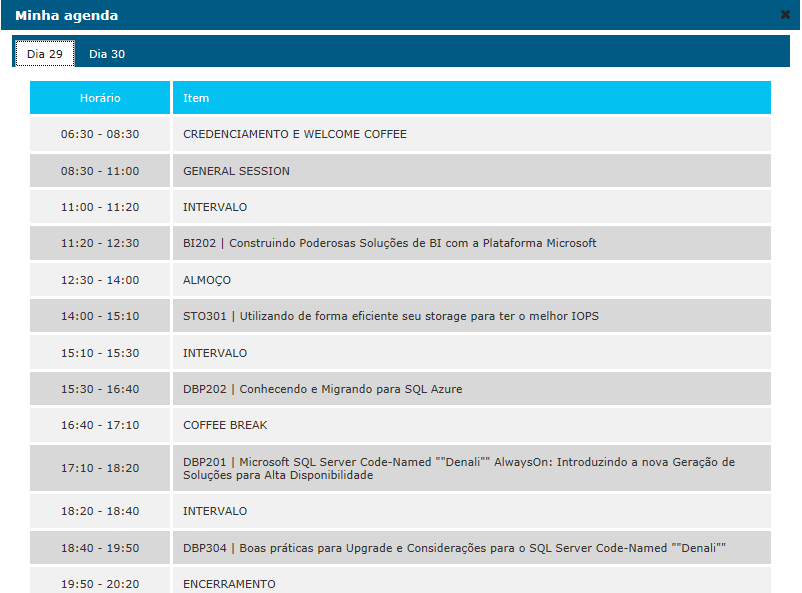This screenshot has width=802, height=593.
Task: Open the STO301 storage session item
Action: 391,316
